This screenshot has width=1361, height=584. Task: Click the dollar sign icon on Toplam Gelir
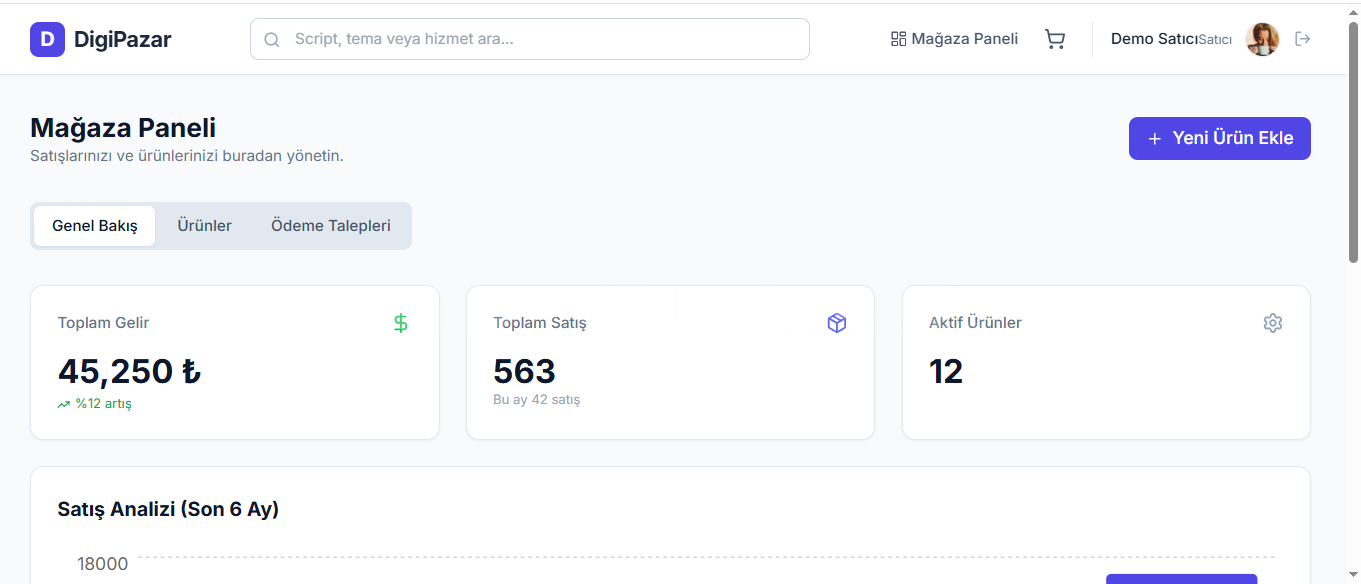click(x=401, y=323)
